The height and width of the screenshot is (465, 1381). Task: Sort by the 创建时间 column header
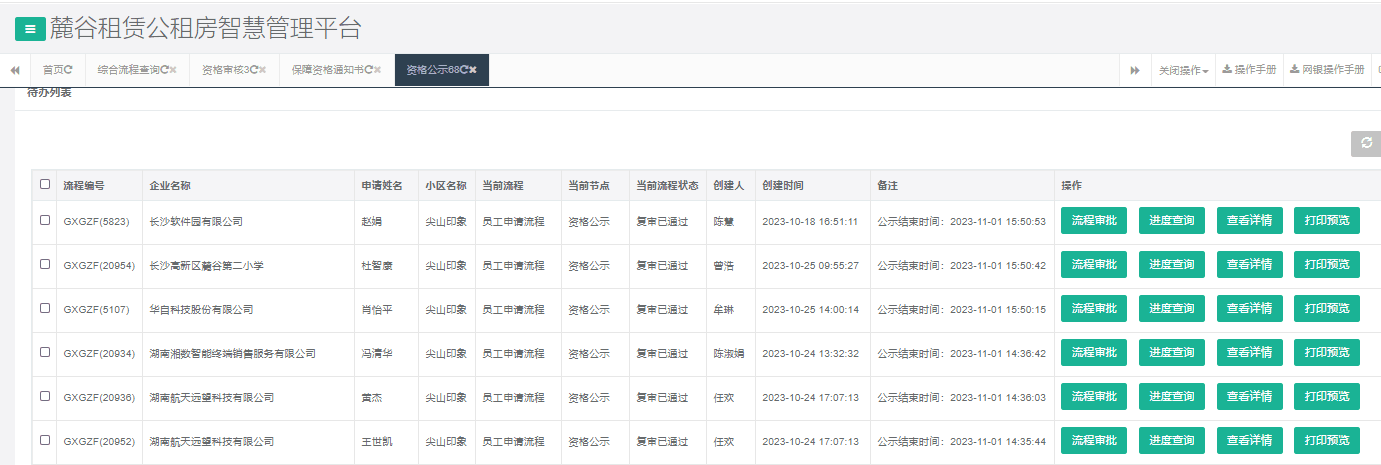click(x=782, y=185)
